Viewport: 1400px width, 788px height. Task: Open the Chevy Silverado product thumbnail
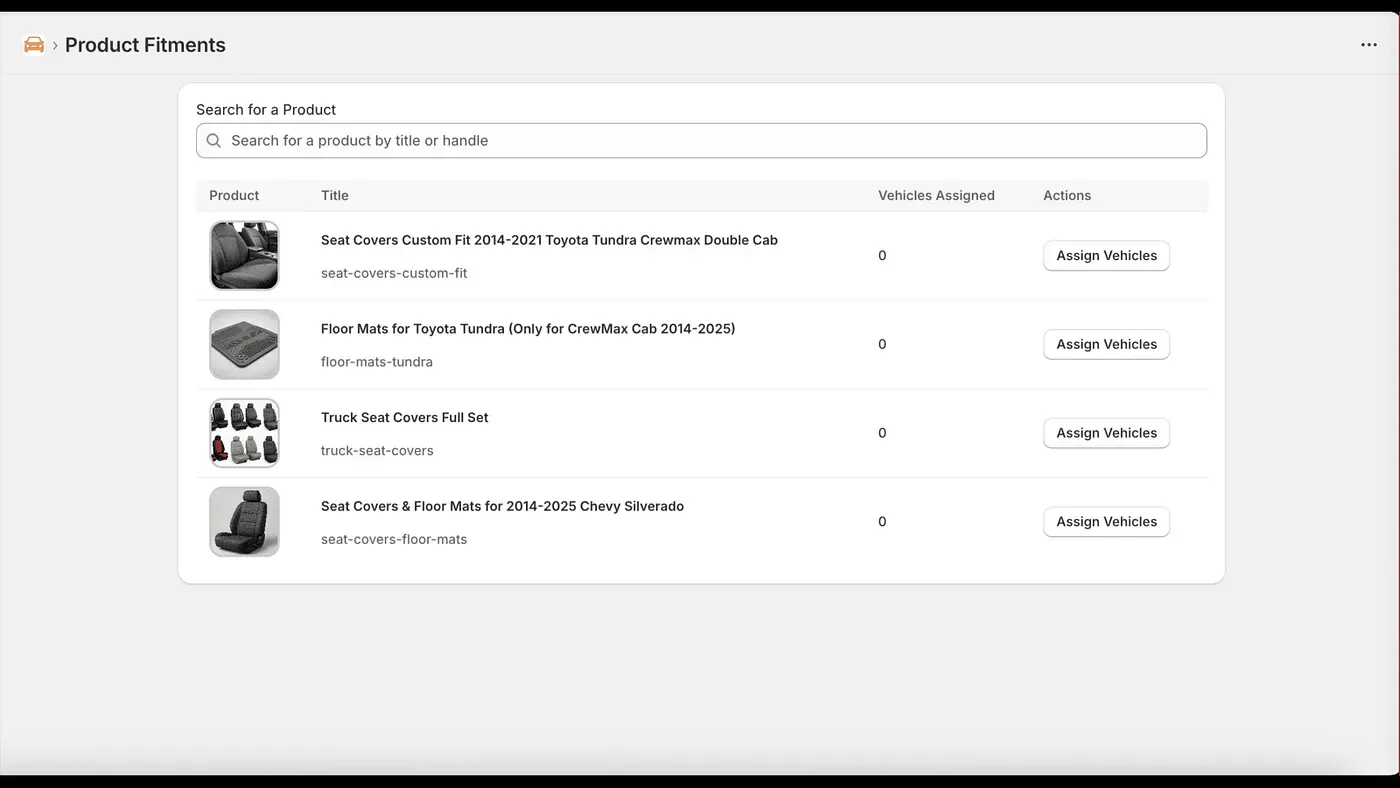pyautogui.click(x=244, y=522)
